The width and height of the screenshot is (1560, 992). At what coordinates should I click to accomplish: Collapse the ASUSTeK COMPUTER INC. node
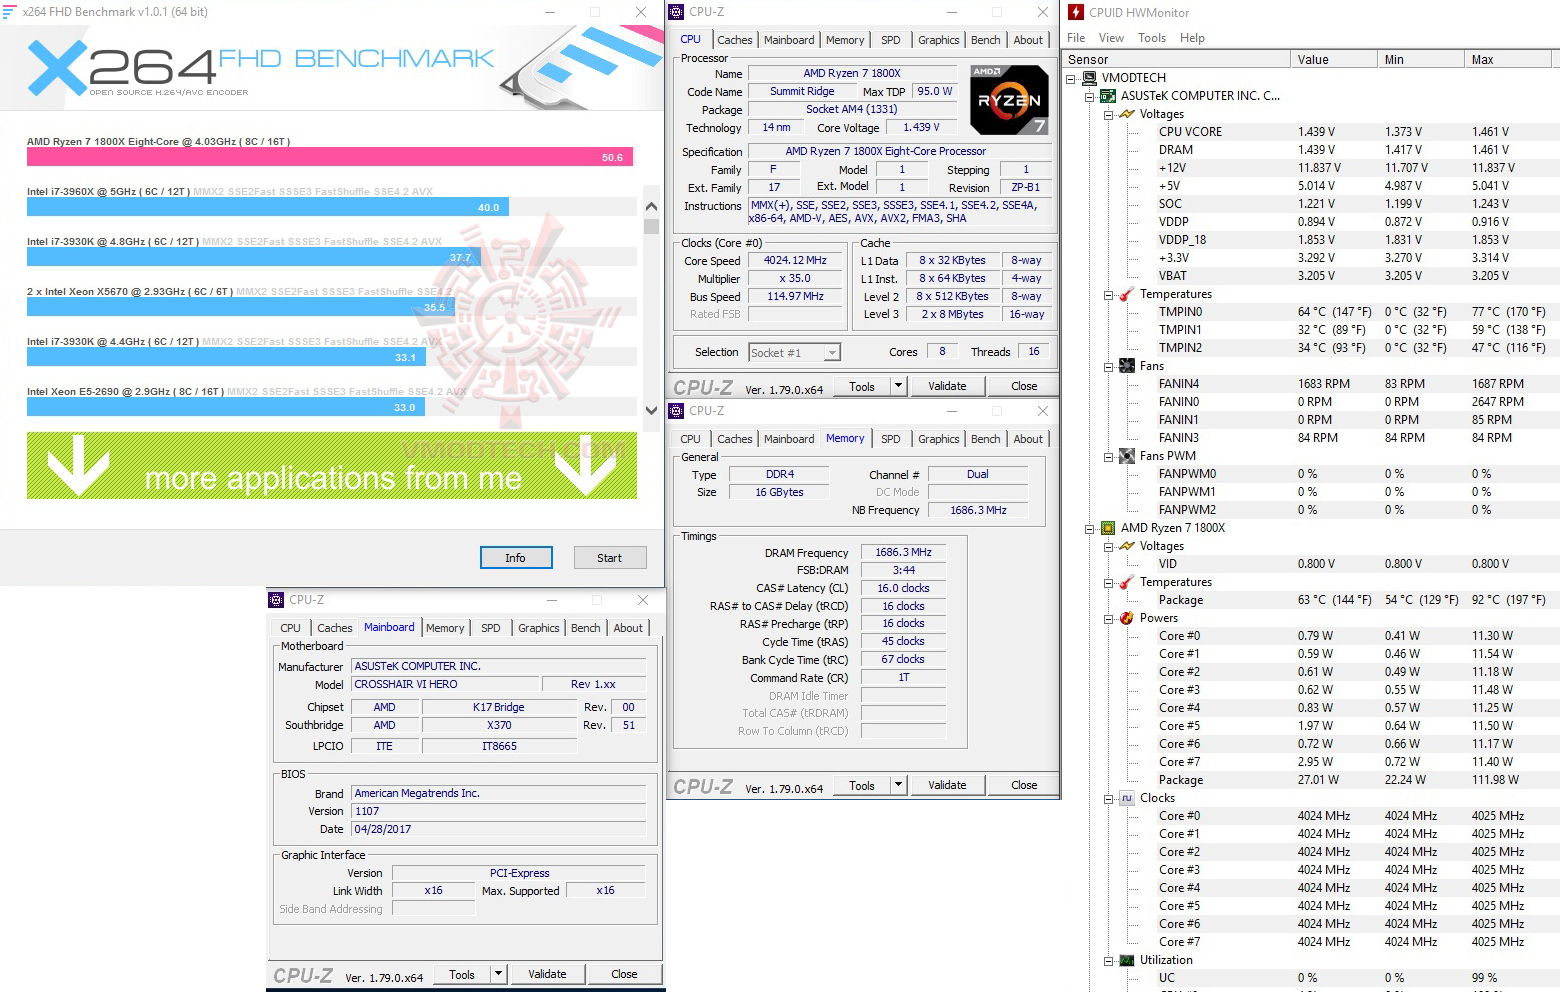(1090, 96)
